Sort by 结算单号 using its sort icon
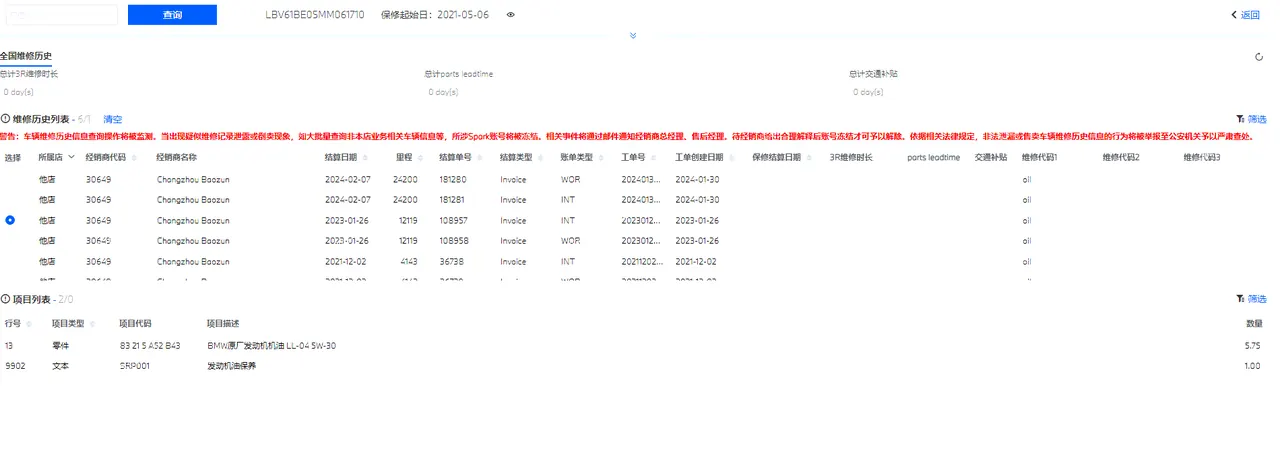The width and height of the screenshot is (1280, 459). [x=477, y=158]
